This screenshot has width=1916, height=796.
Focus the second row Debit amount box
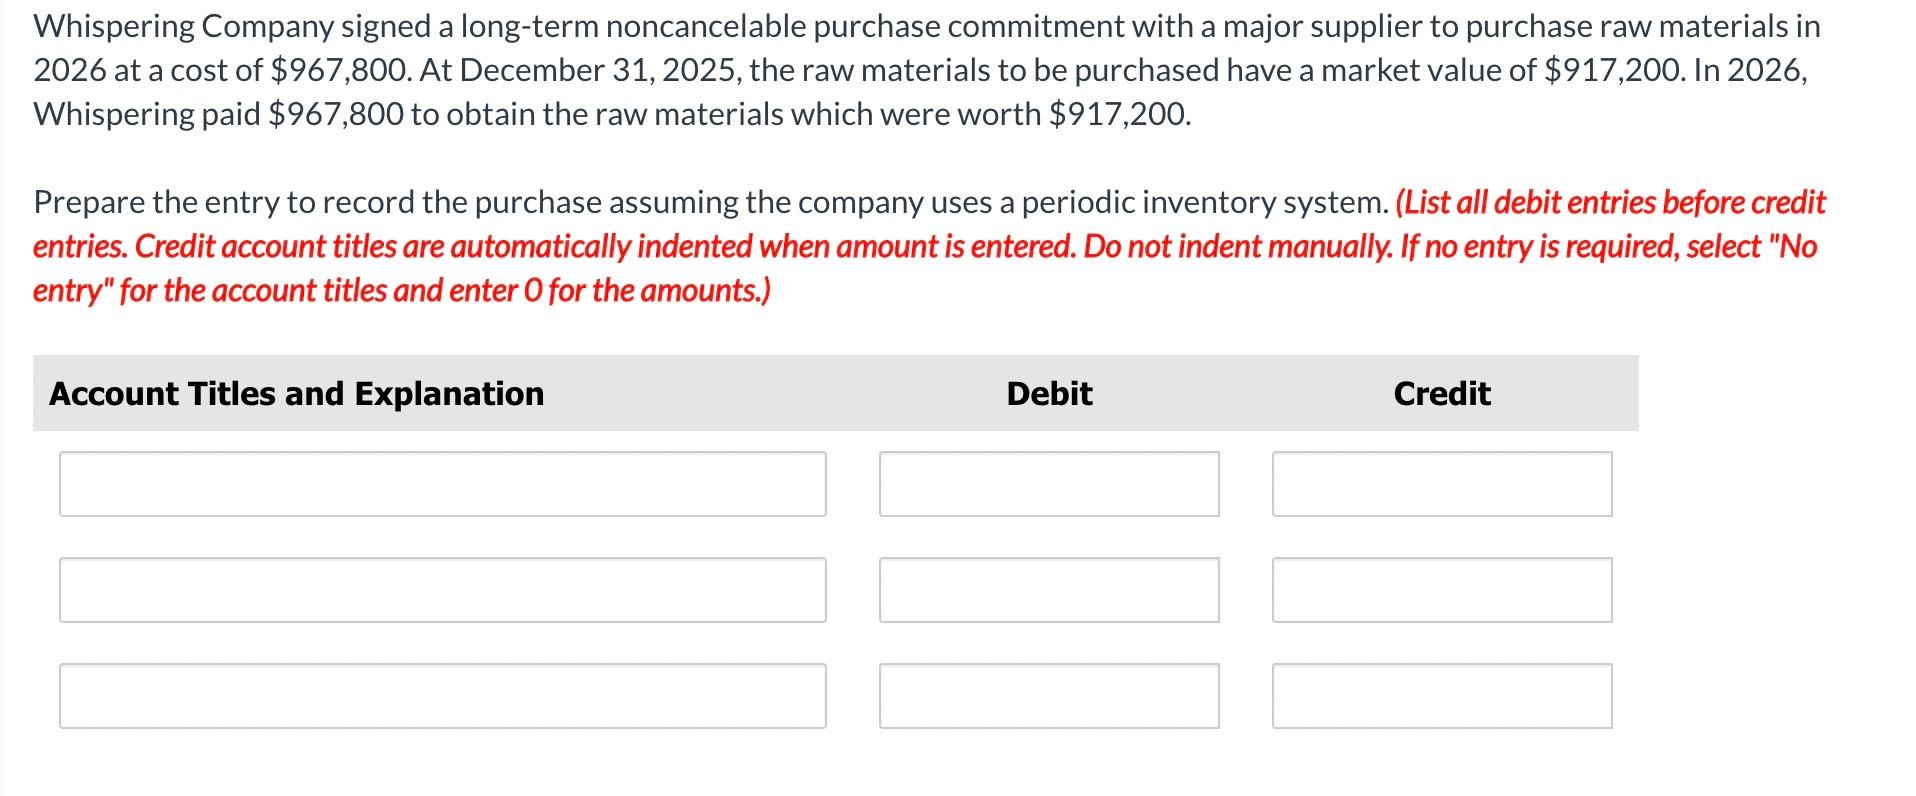point(1049,590)
